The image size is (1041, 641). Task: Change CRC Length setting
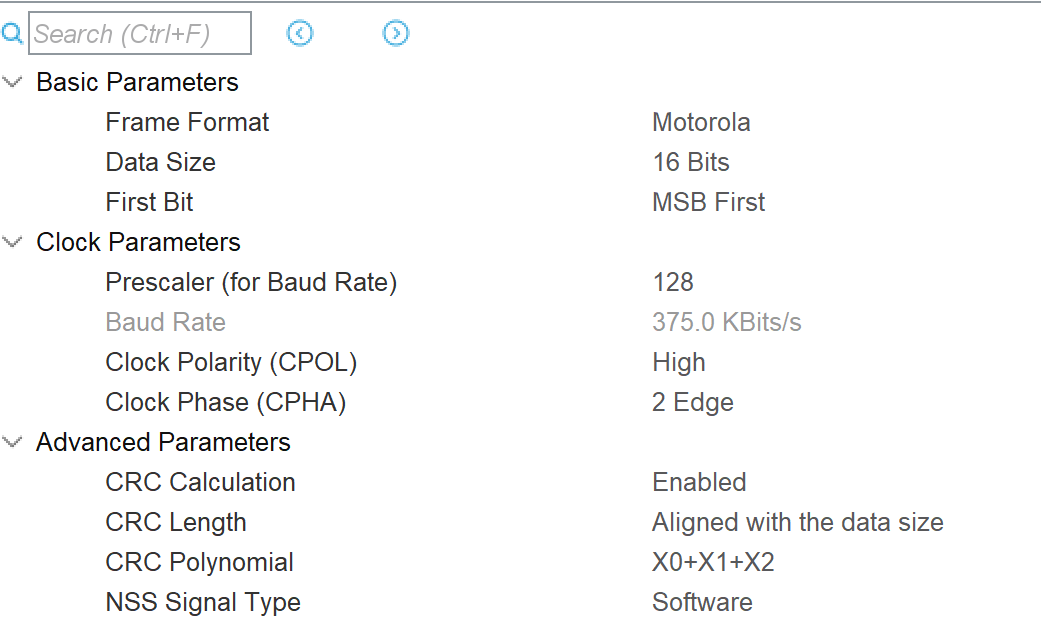pos(797,522)
